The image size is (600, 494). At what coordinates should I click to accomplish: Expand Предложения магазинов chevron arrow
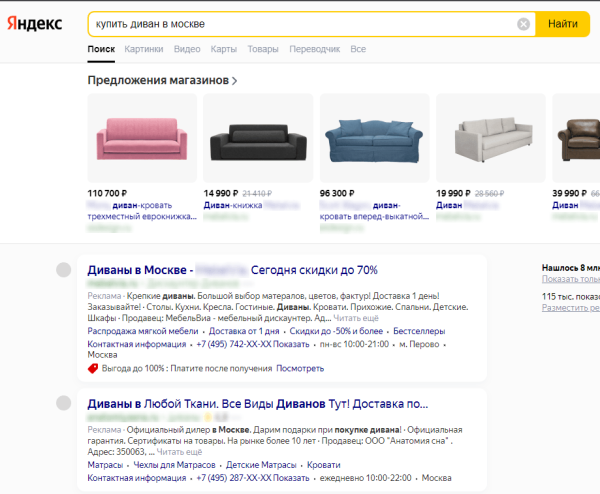tap(235, 81)
